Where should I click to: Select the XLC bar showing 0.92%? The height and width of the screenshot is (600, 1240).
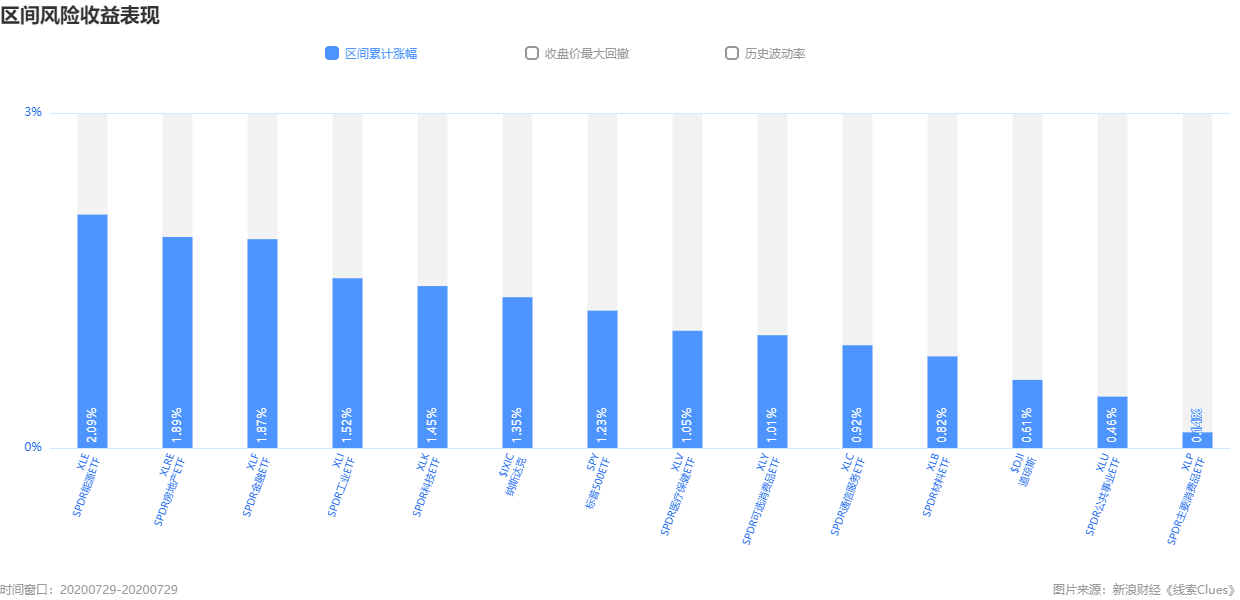pos(857,396)
